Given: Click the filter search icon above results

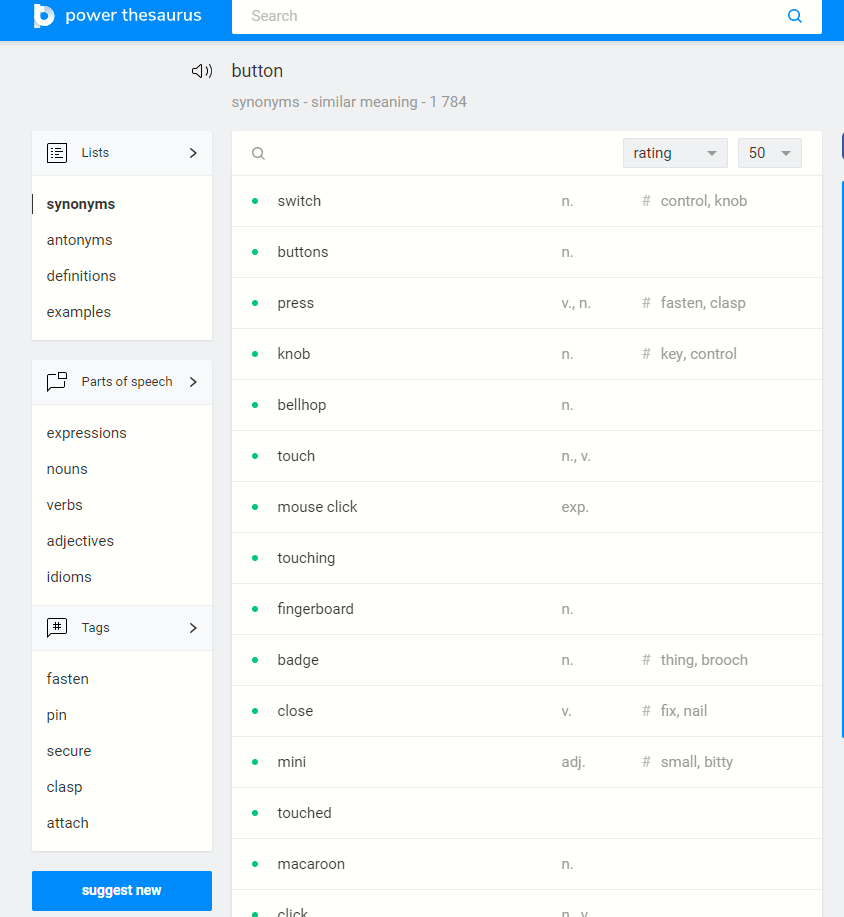Looking at the screenshot, I should 258,153.
